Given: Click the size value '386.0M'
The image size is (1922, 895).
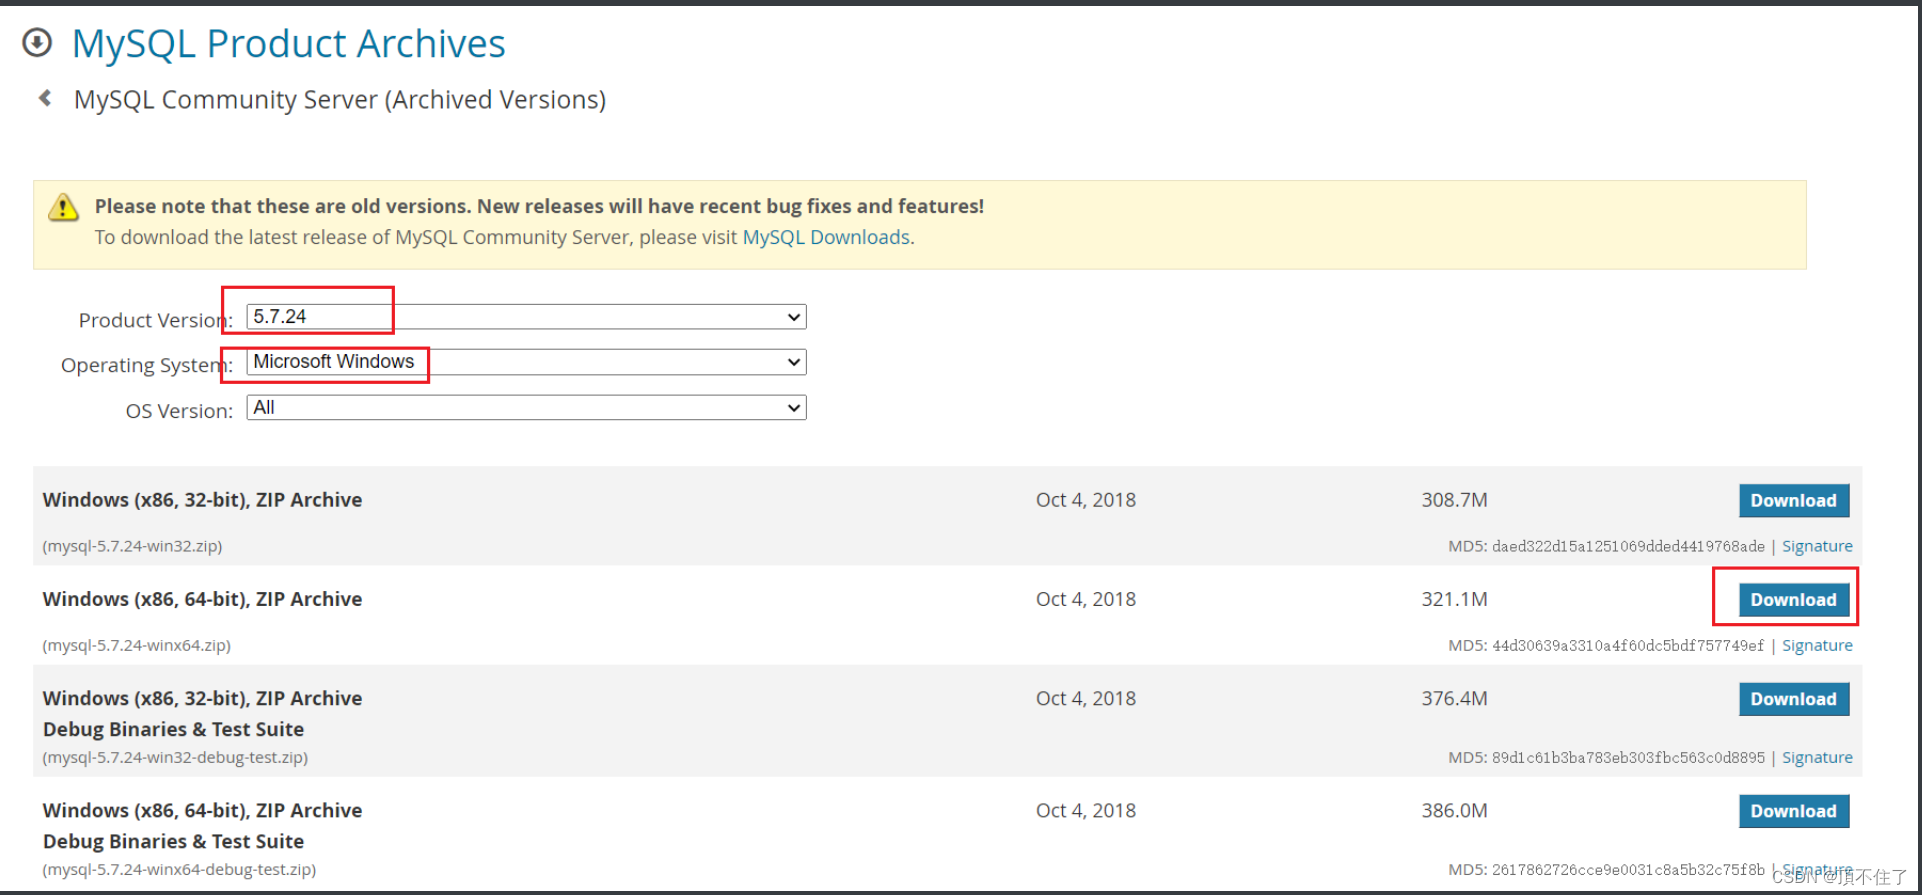Looking at the screenshot, I should pos(1454,810).
